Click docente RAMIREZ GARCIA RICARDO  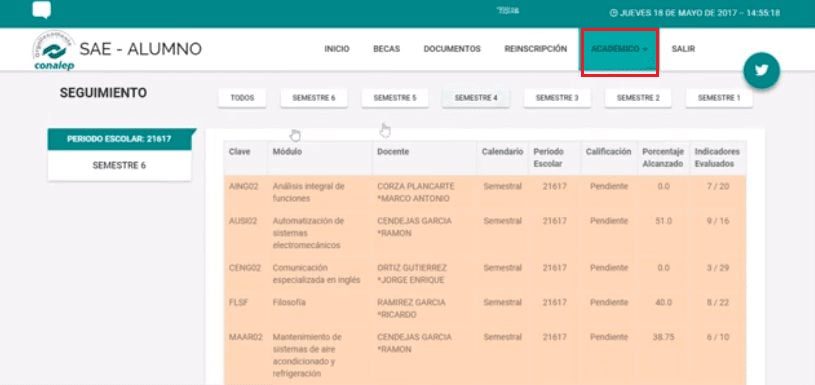(x=411, y=309)
